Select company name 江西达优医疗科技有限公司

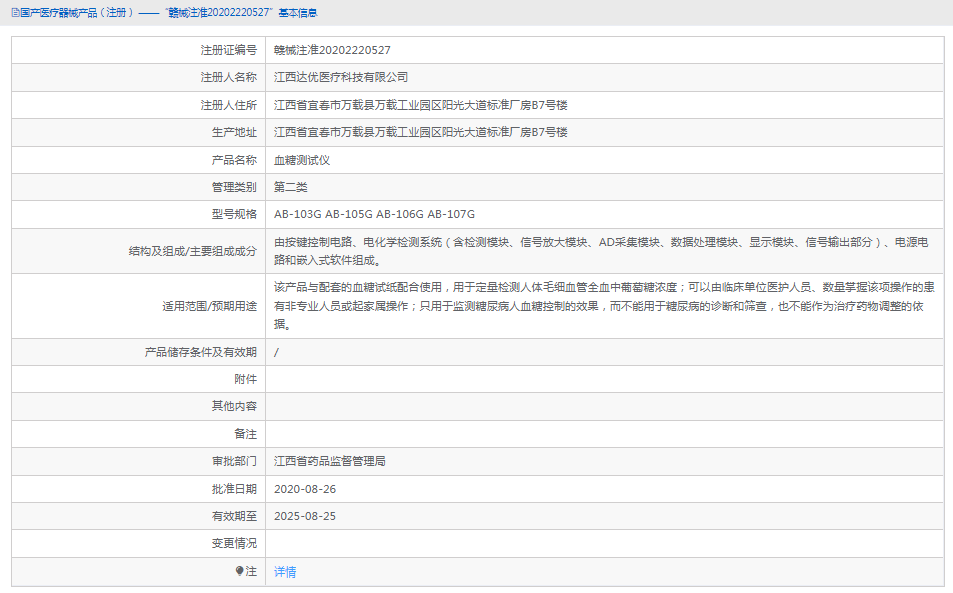coord(341,77)
